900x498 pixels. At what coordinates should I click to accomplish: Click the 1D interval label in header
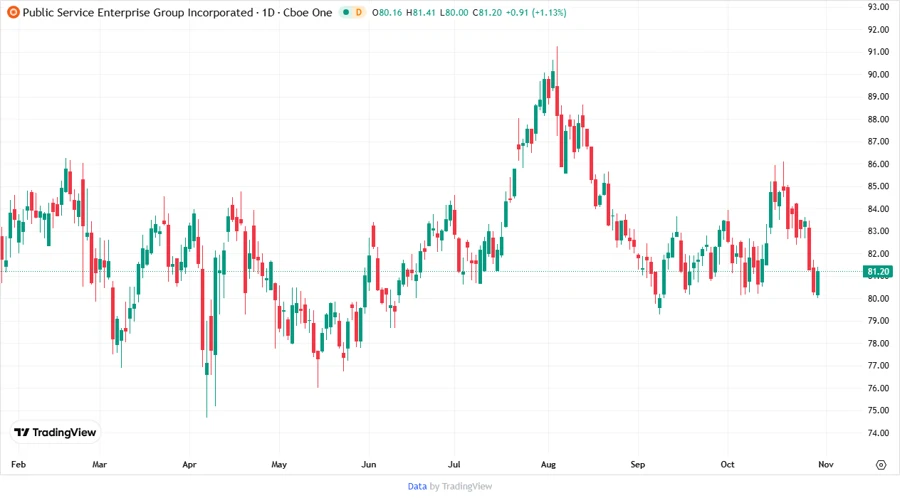point(269,12)
